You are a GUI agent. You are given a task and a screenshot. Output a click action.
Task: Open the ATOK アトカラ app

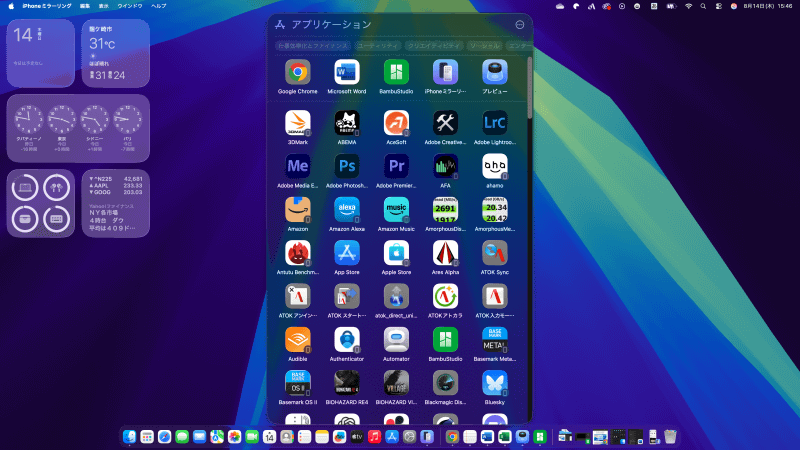point(445,296)
